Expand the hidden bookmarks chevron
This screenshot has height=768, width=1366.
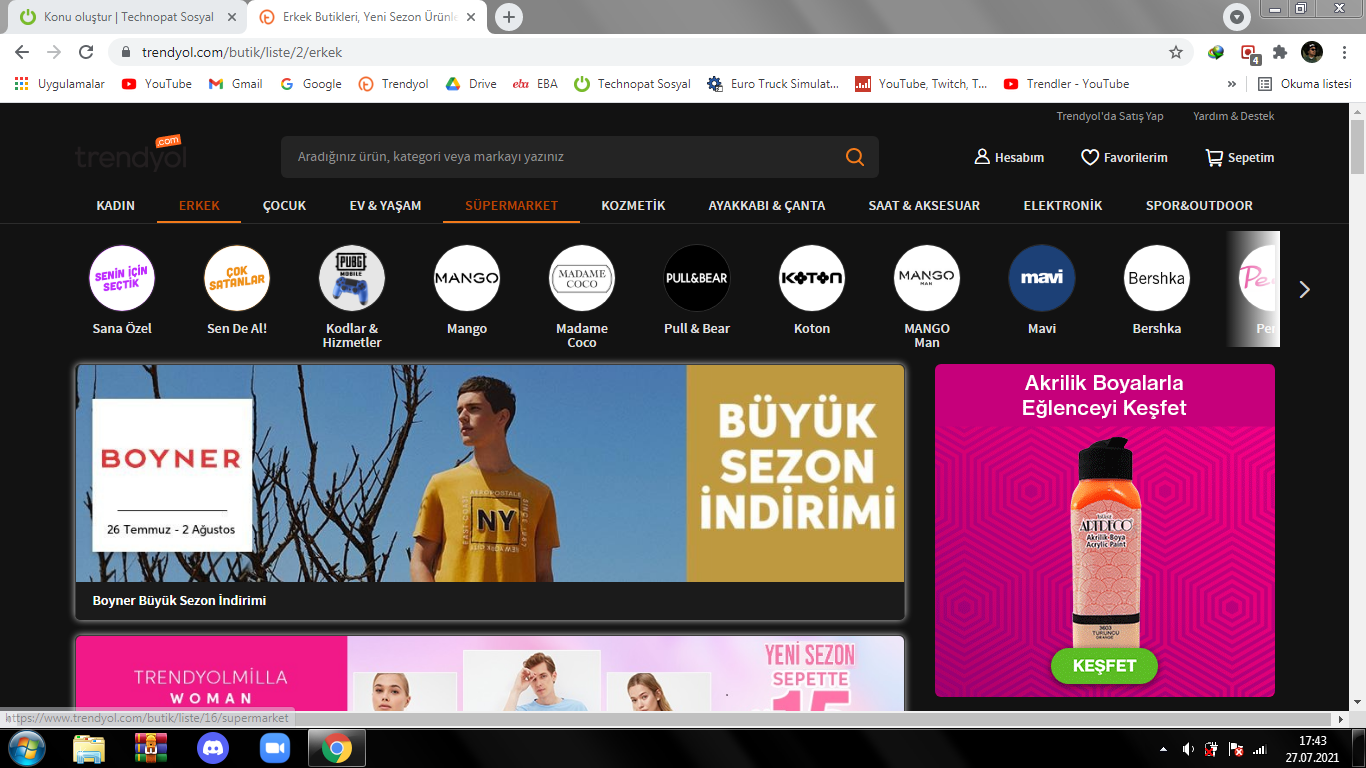pos(1231,84)
